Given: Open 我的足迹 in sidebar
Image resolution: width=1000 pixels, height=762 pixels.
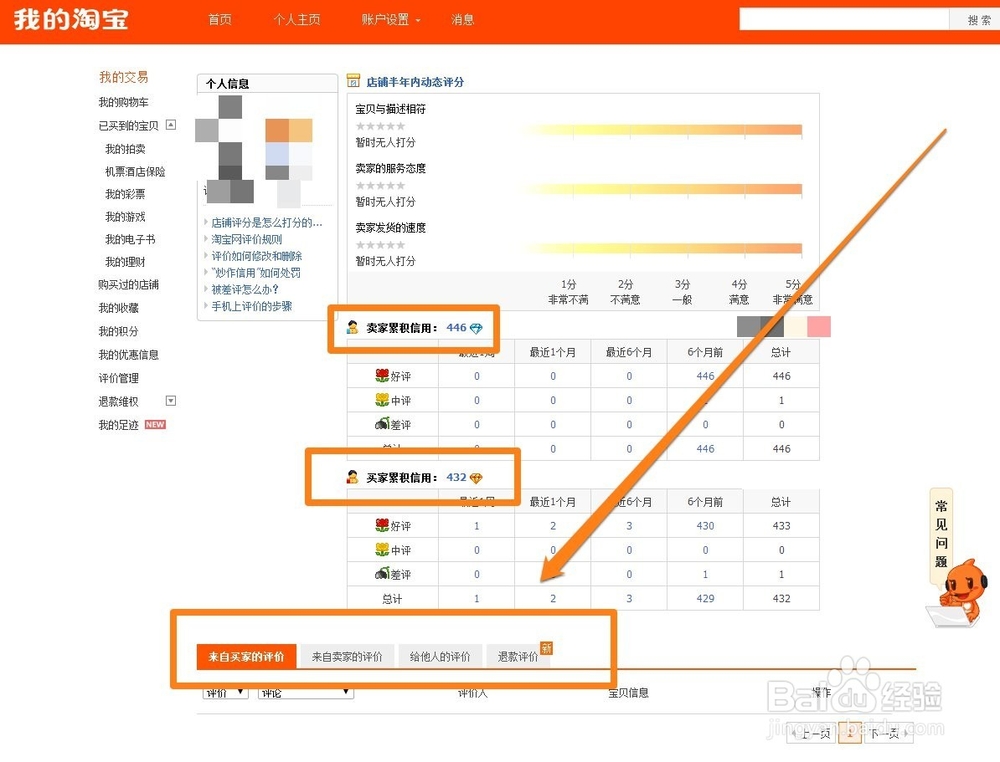Looking at the screenshot, I should click(119, 425).
